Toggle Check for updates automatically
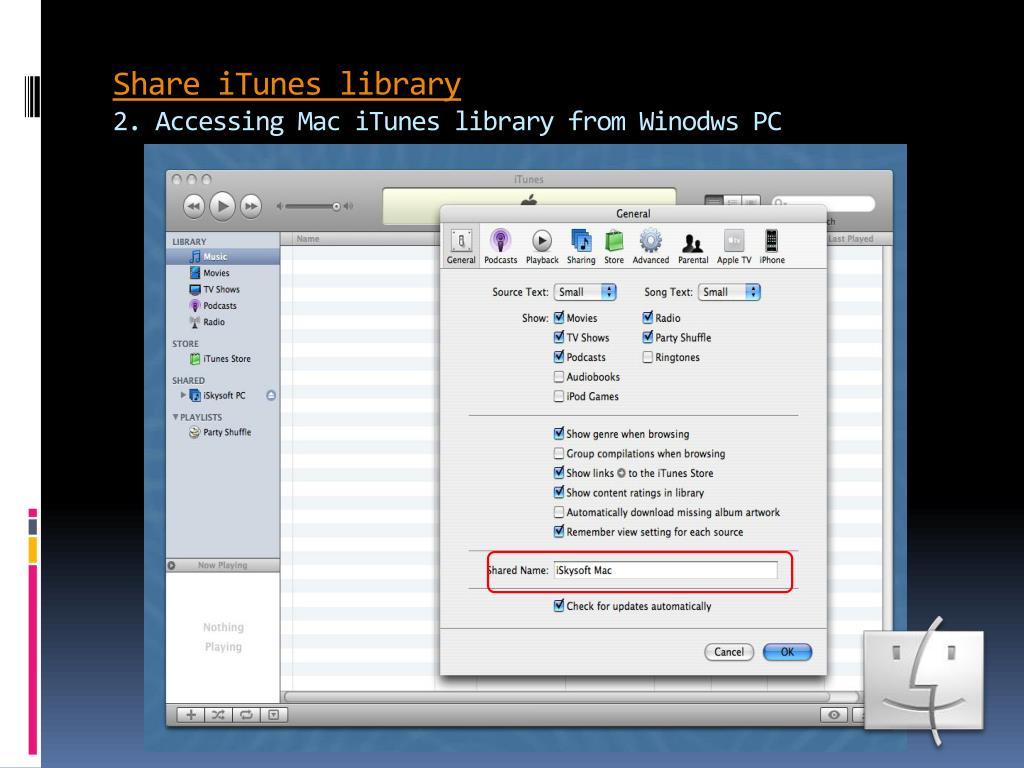 tap(559, 606)
